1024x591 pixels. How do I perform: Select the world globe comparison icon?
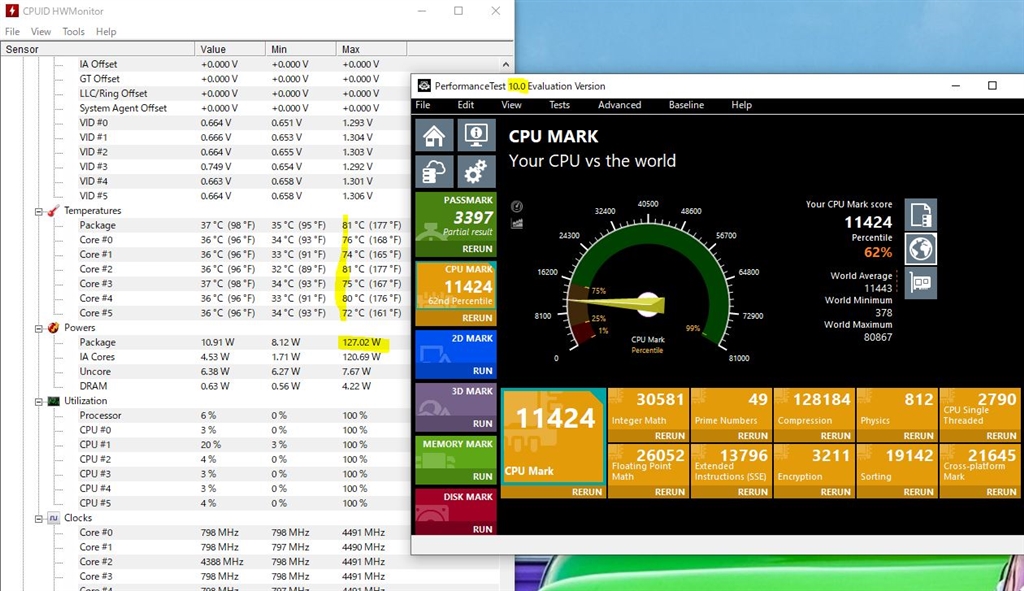[920, 249]
